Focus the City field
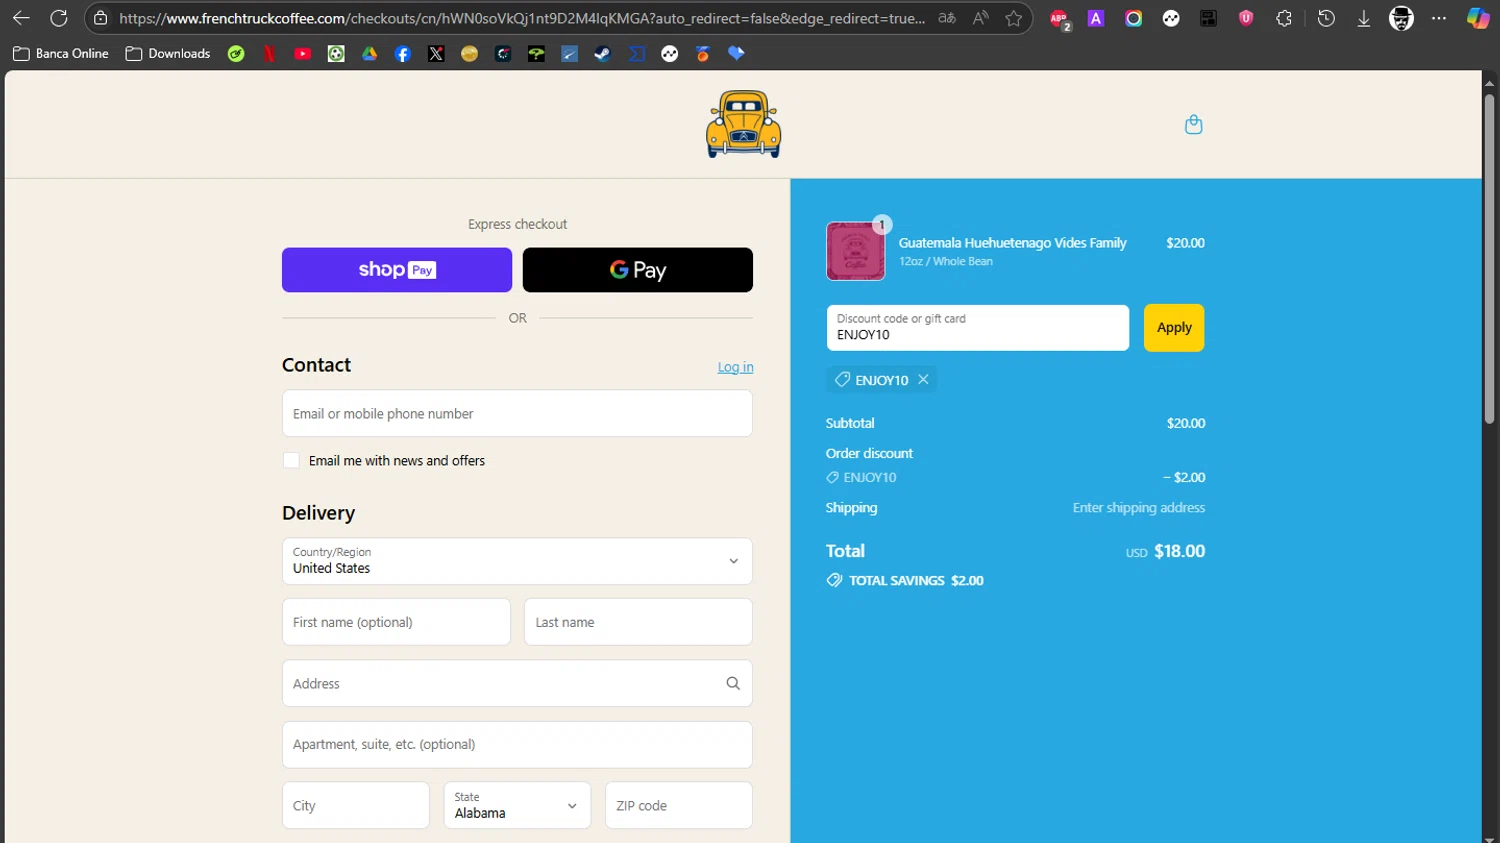The width and height of the screenshot is (1500, 843). [x=355, y=805]
